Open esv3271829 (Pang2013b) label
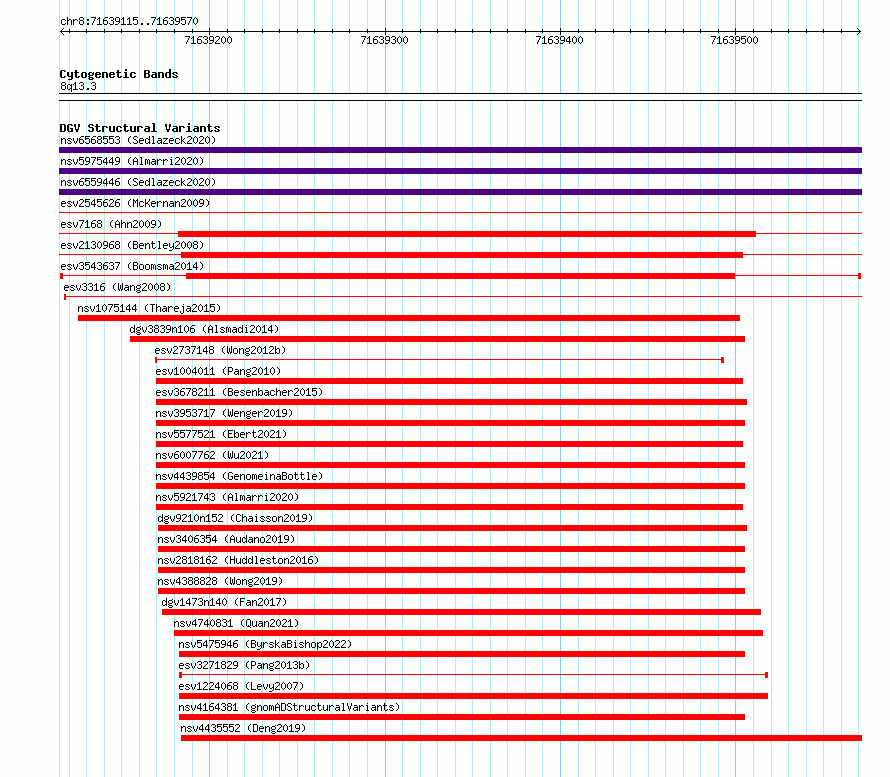890x777 pixels. pos(244,665)
